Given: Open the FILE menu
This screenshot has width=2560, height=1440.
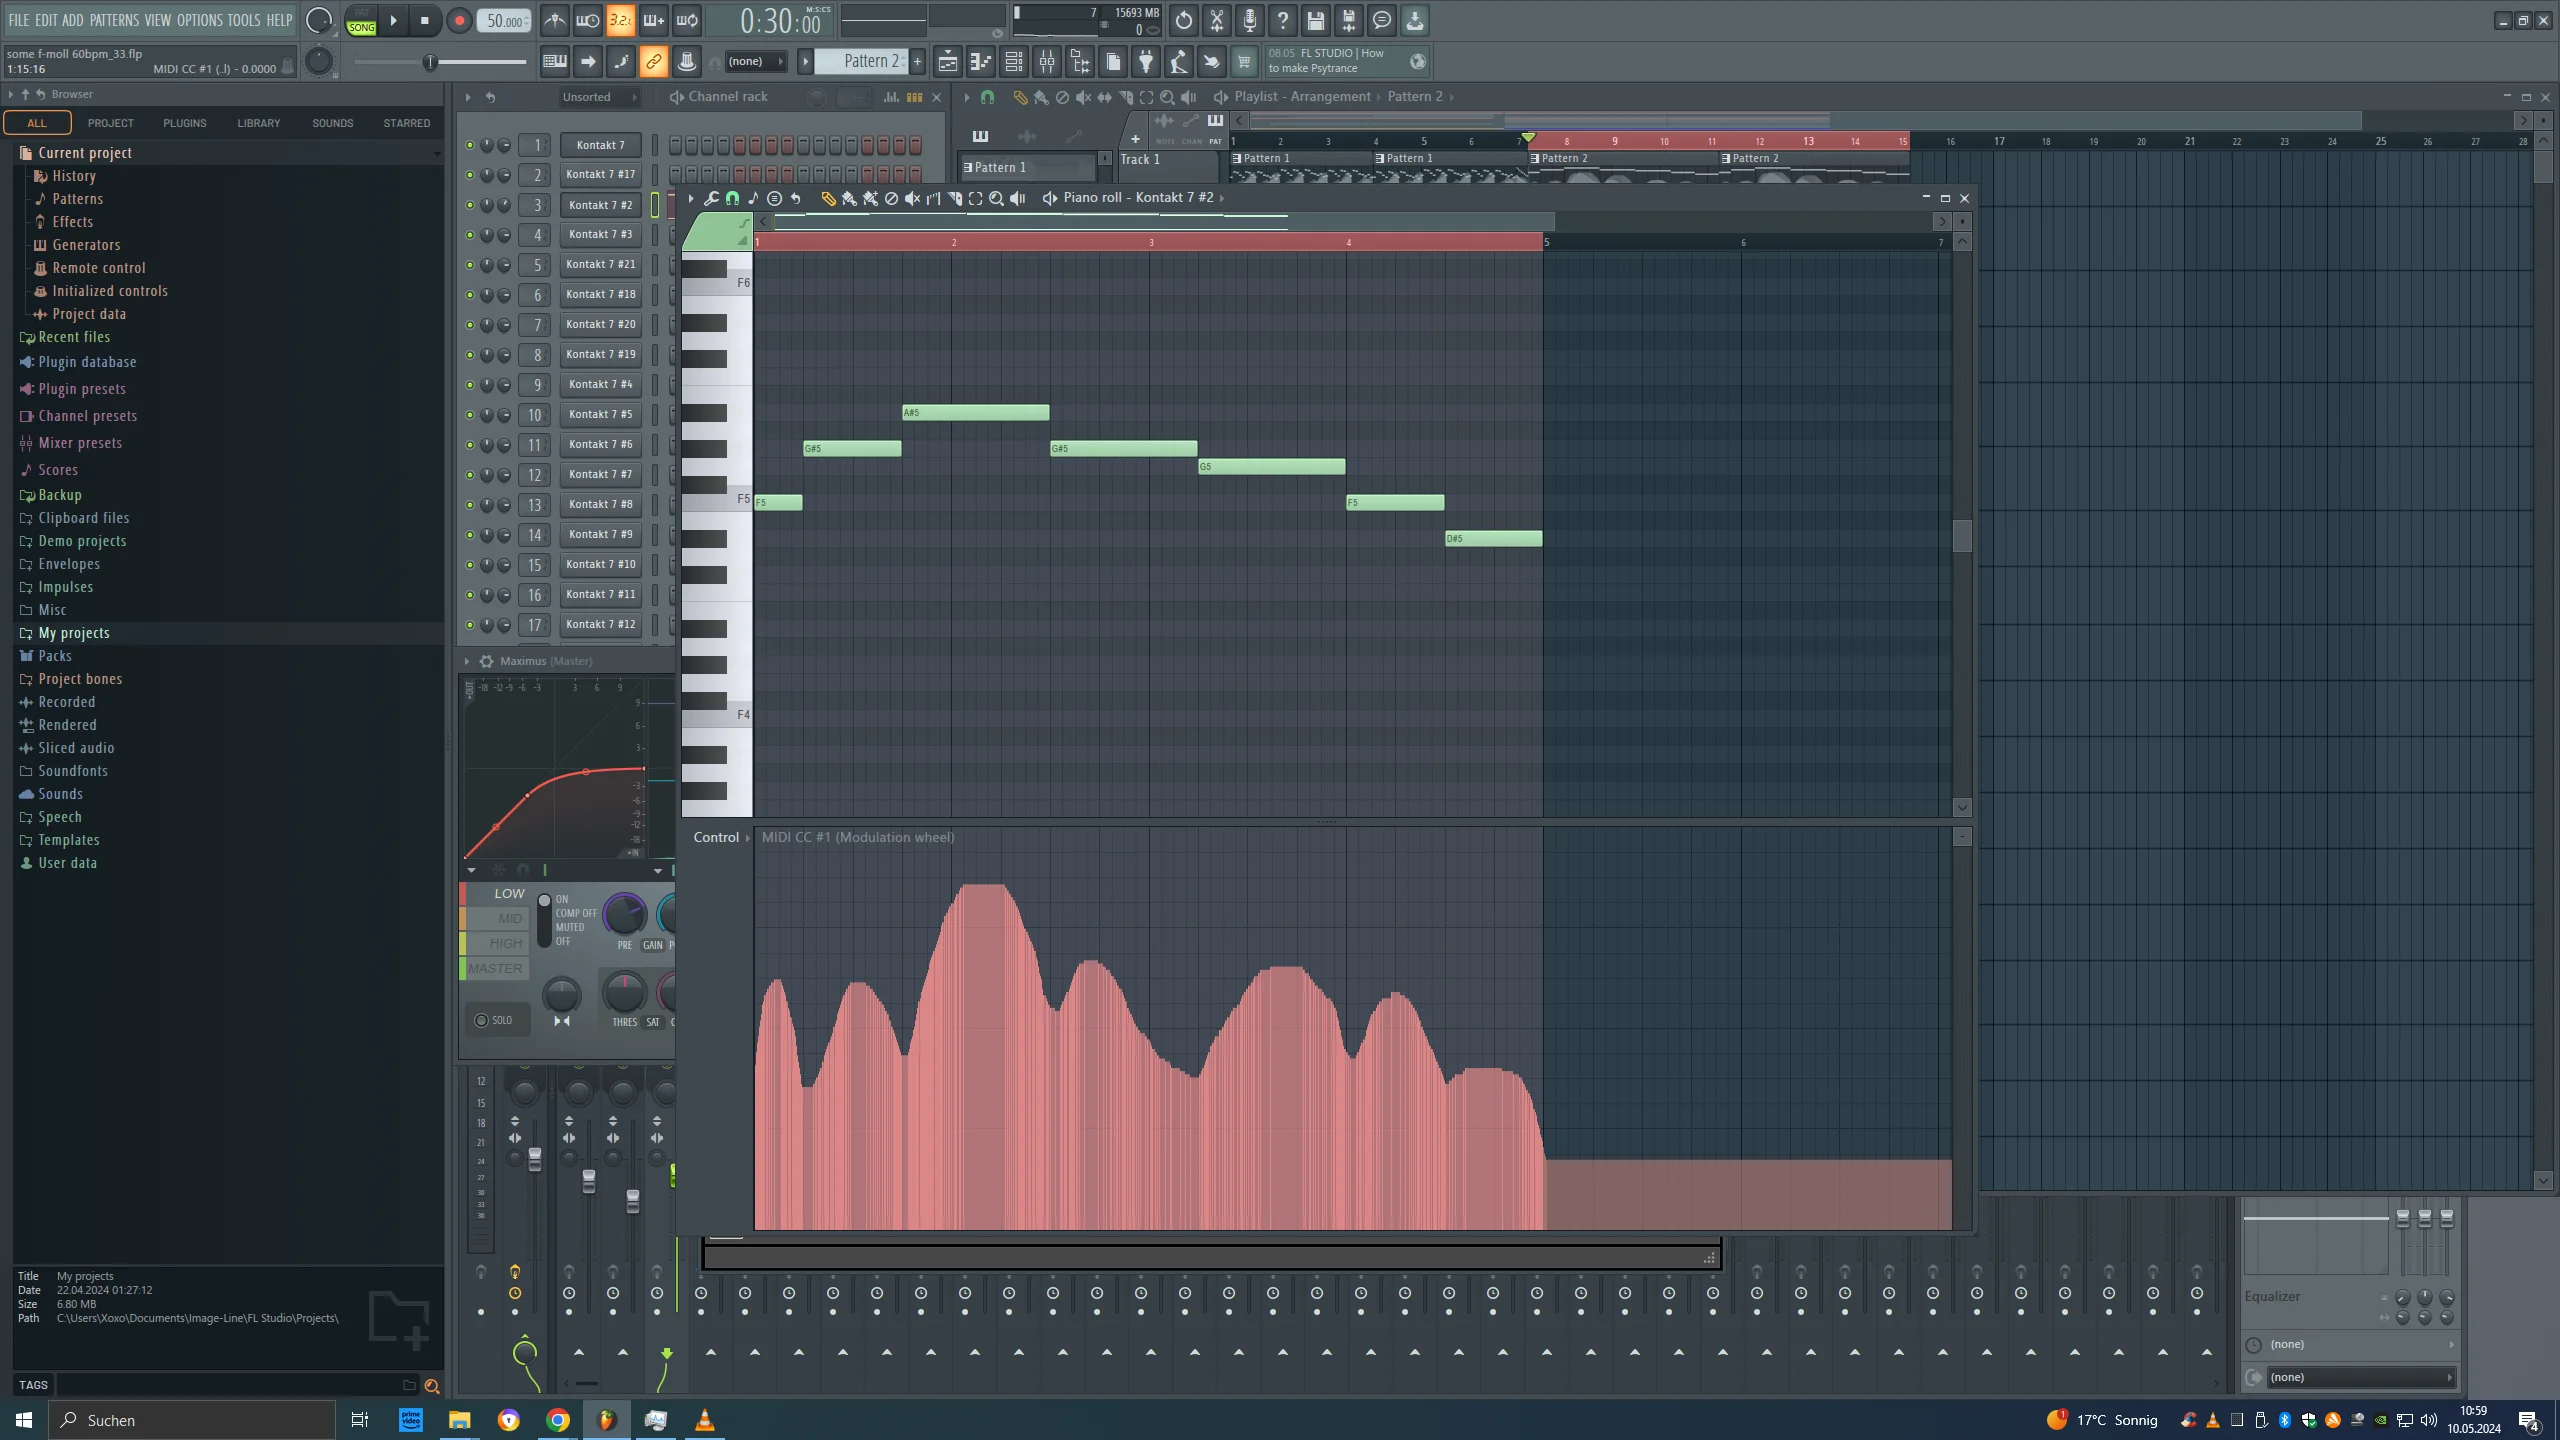Looking at the screenshot, I should pos(19,20).
